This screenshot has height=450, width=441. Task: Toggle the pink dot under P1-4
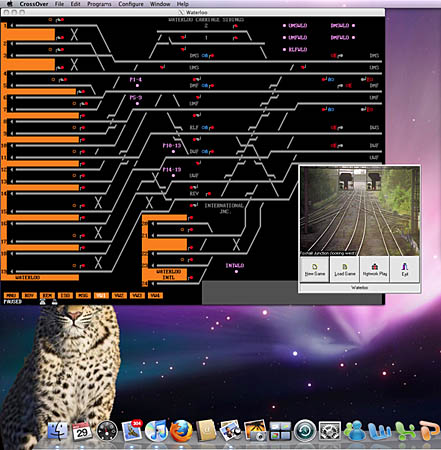137,86
